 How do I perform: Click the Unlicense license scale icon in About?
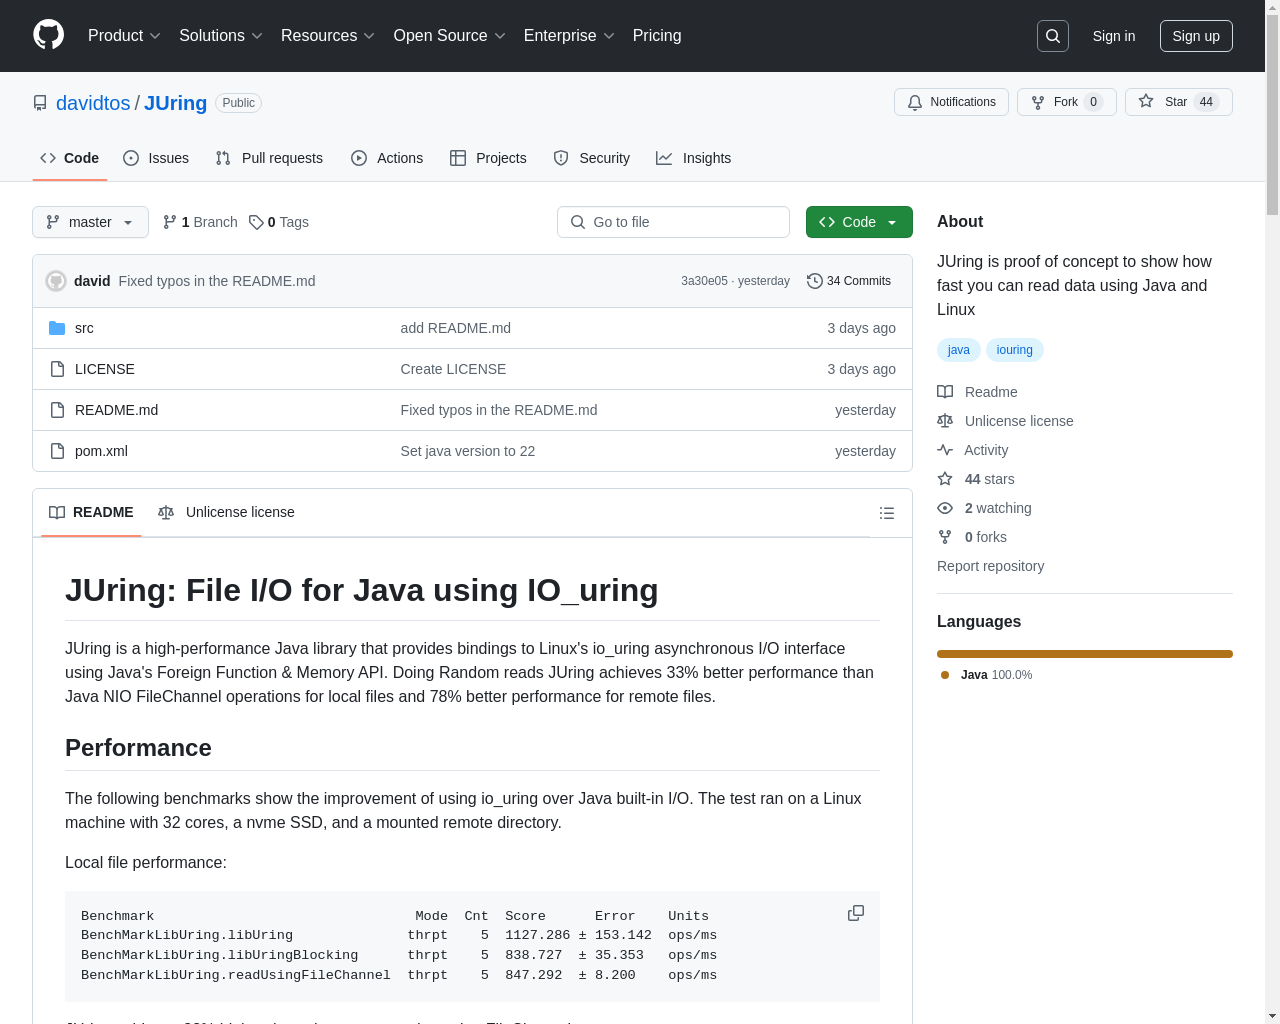point(945,421)
